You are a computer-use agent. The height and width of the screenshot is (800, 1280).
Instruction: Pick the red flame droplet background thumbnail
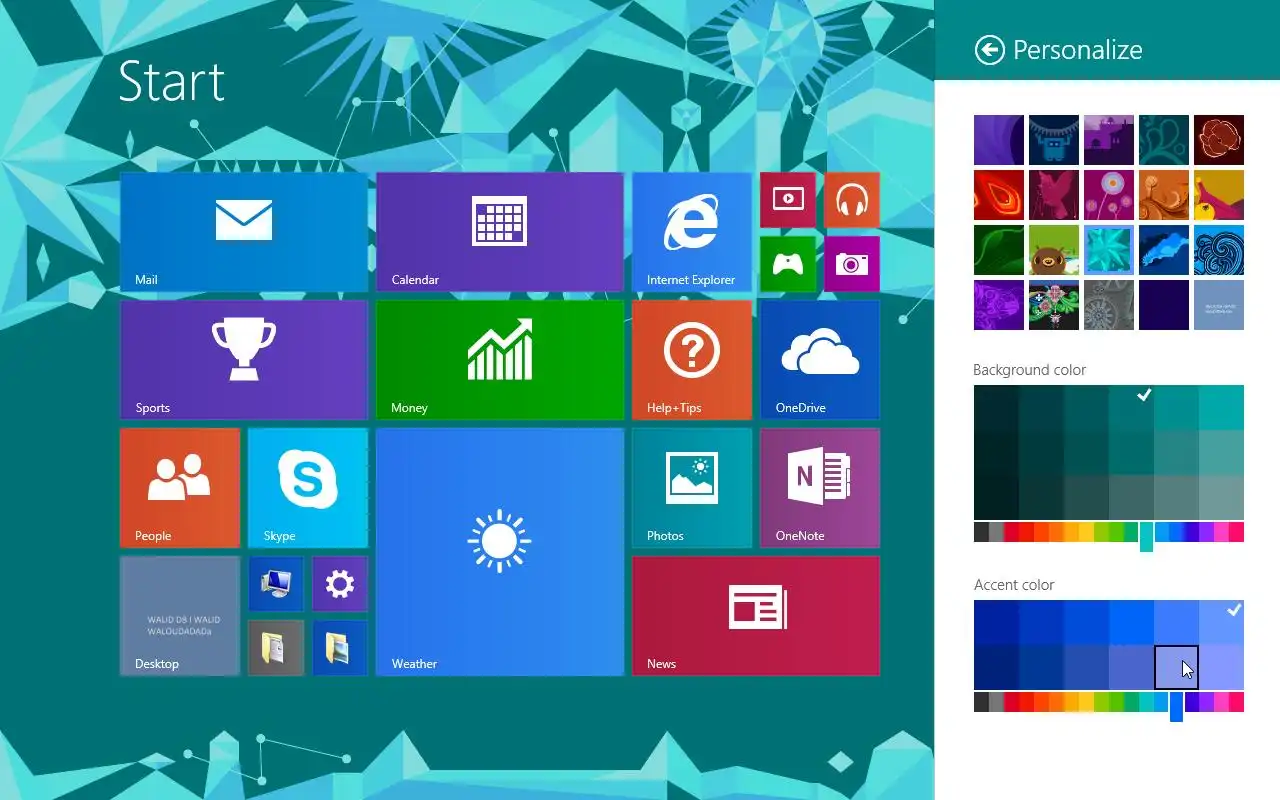click(x=999, y=195)
